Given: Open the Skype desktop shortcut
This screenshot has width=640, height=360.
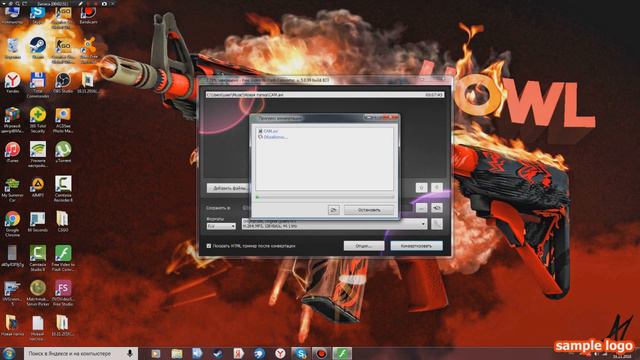Looking at the screenshot, I should (38, 14).
